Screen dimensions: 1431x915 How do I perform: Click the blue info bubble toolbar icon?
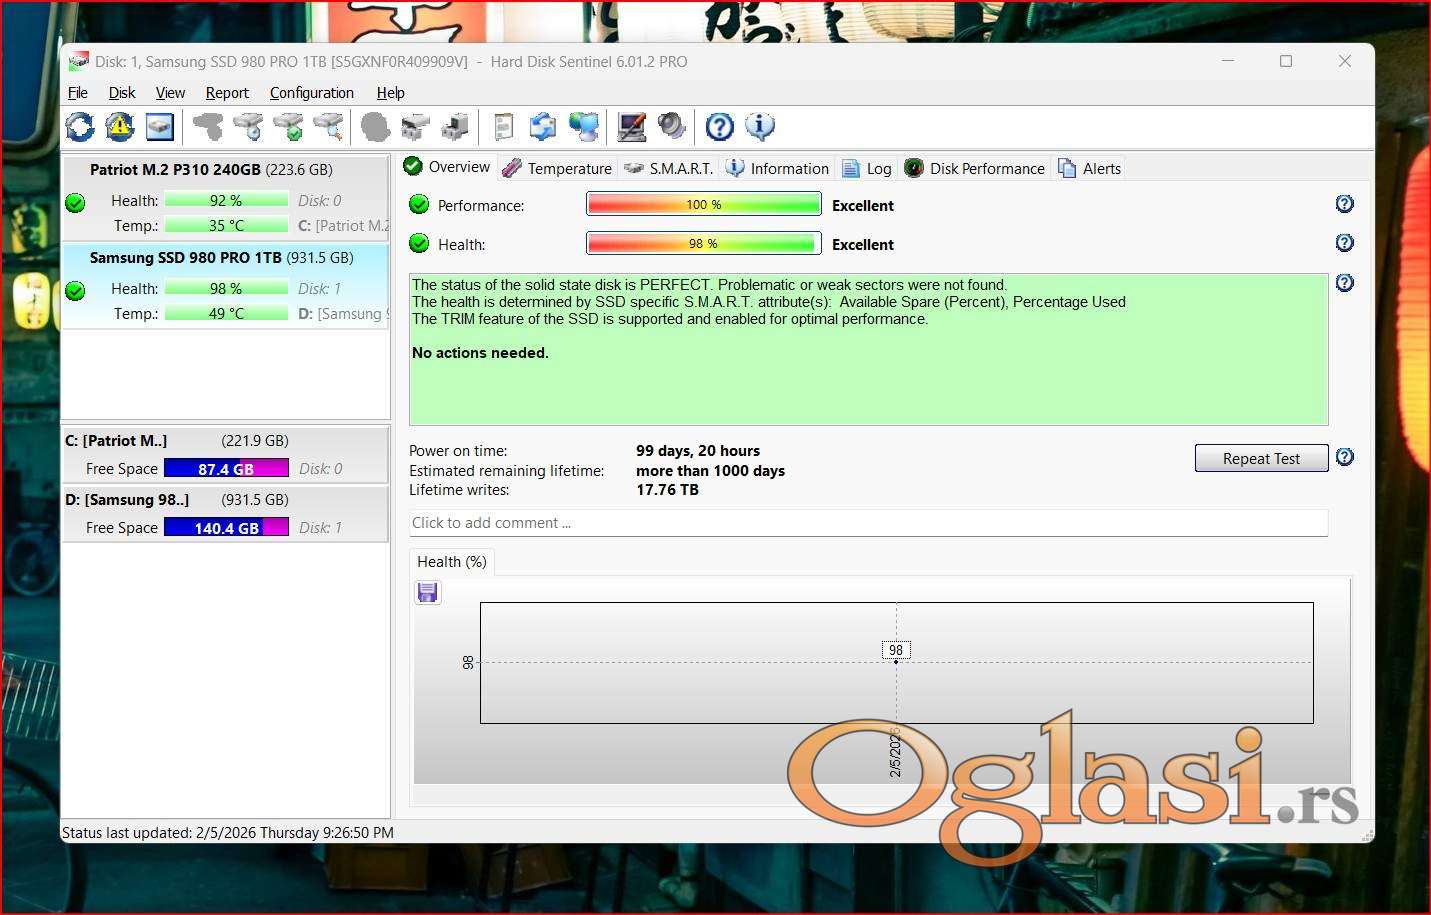[x=760, y=127]
